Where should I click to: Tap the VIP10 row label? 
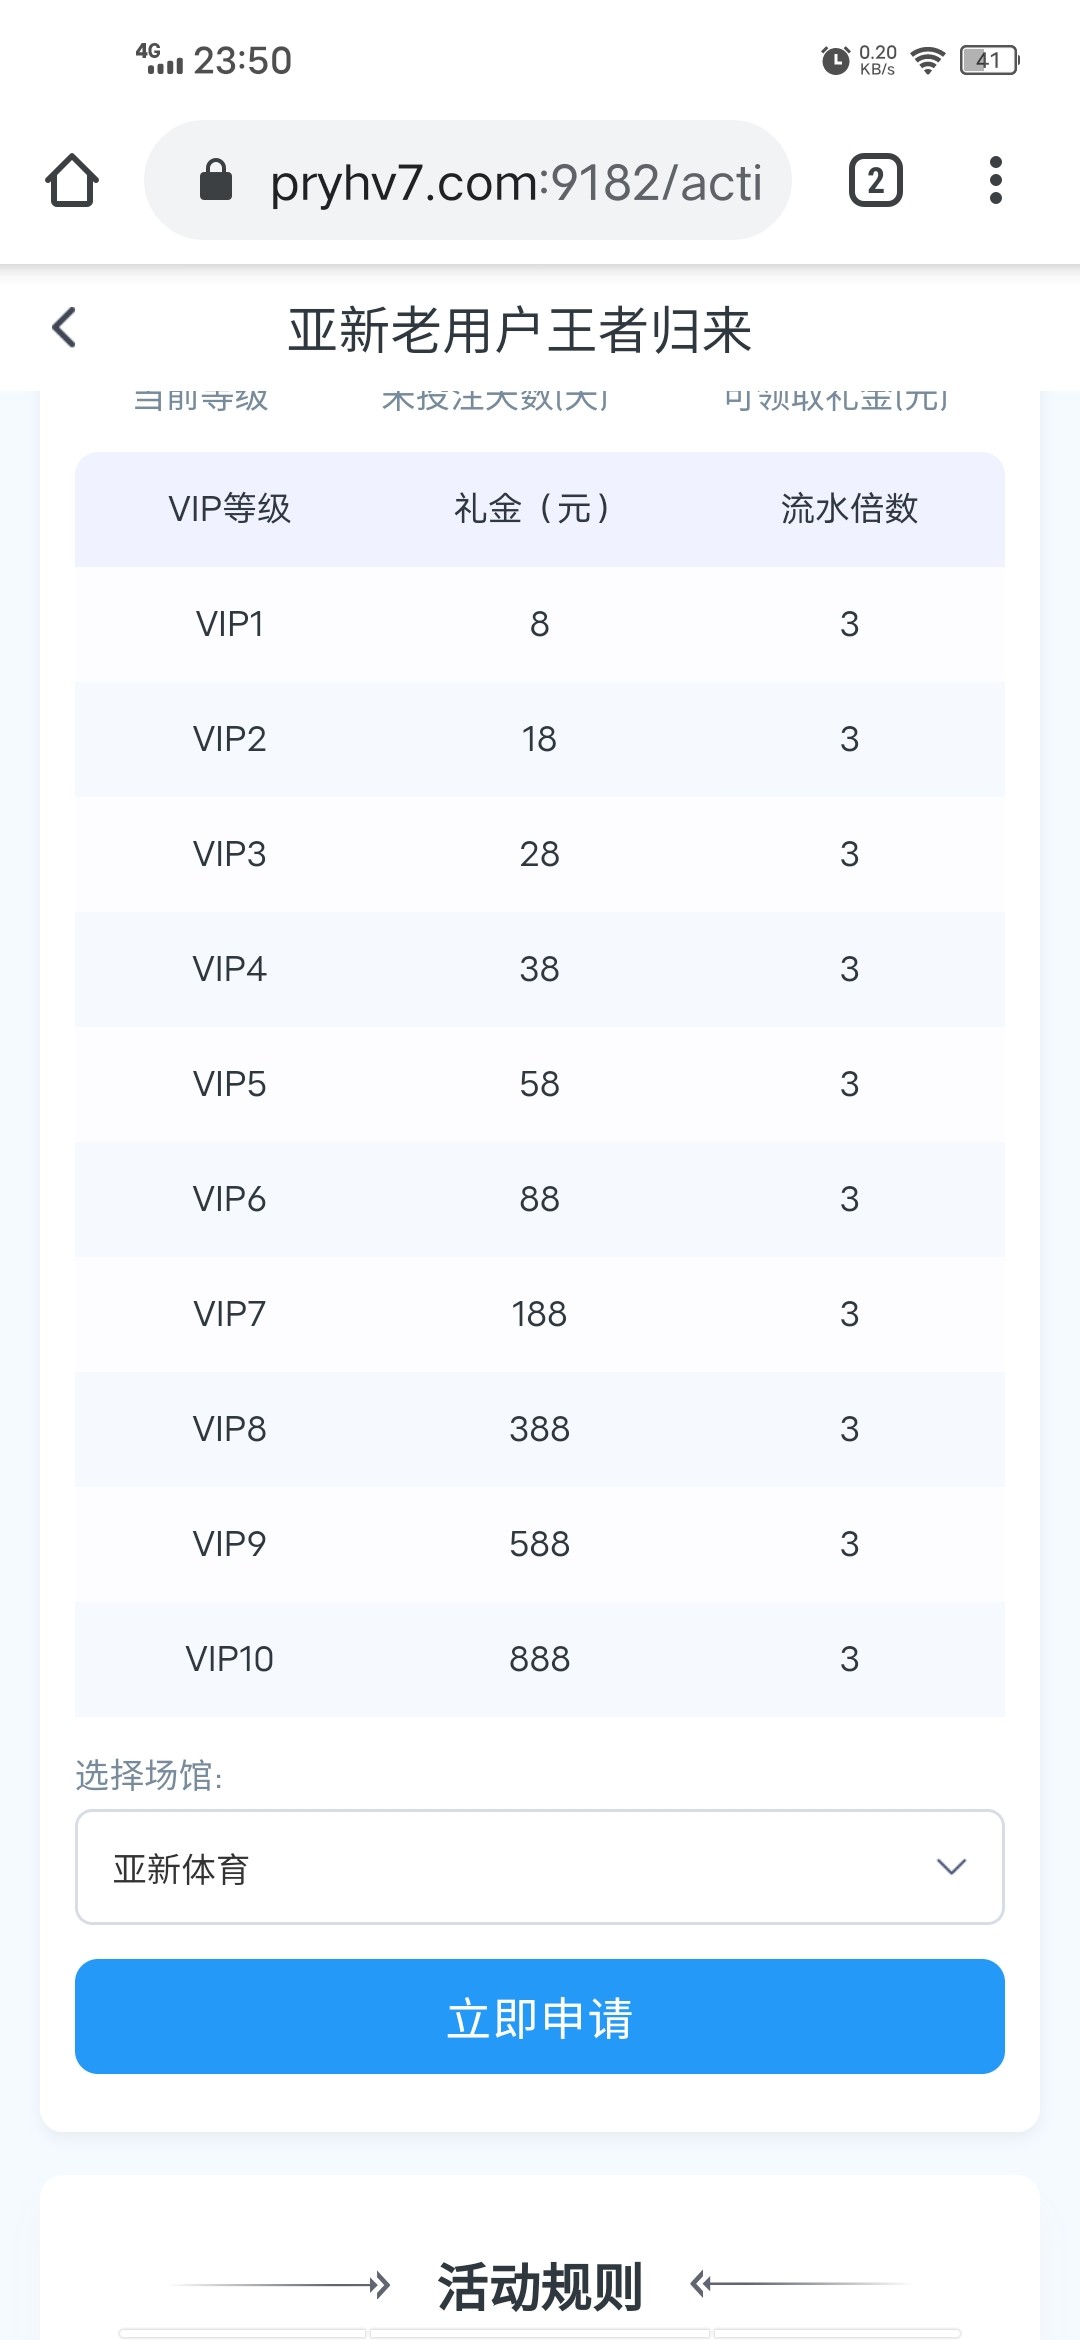click(229, 1659)
